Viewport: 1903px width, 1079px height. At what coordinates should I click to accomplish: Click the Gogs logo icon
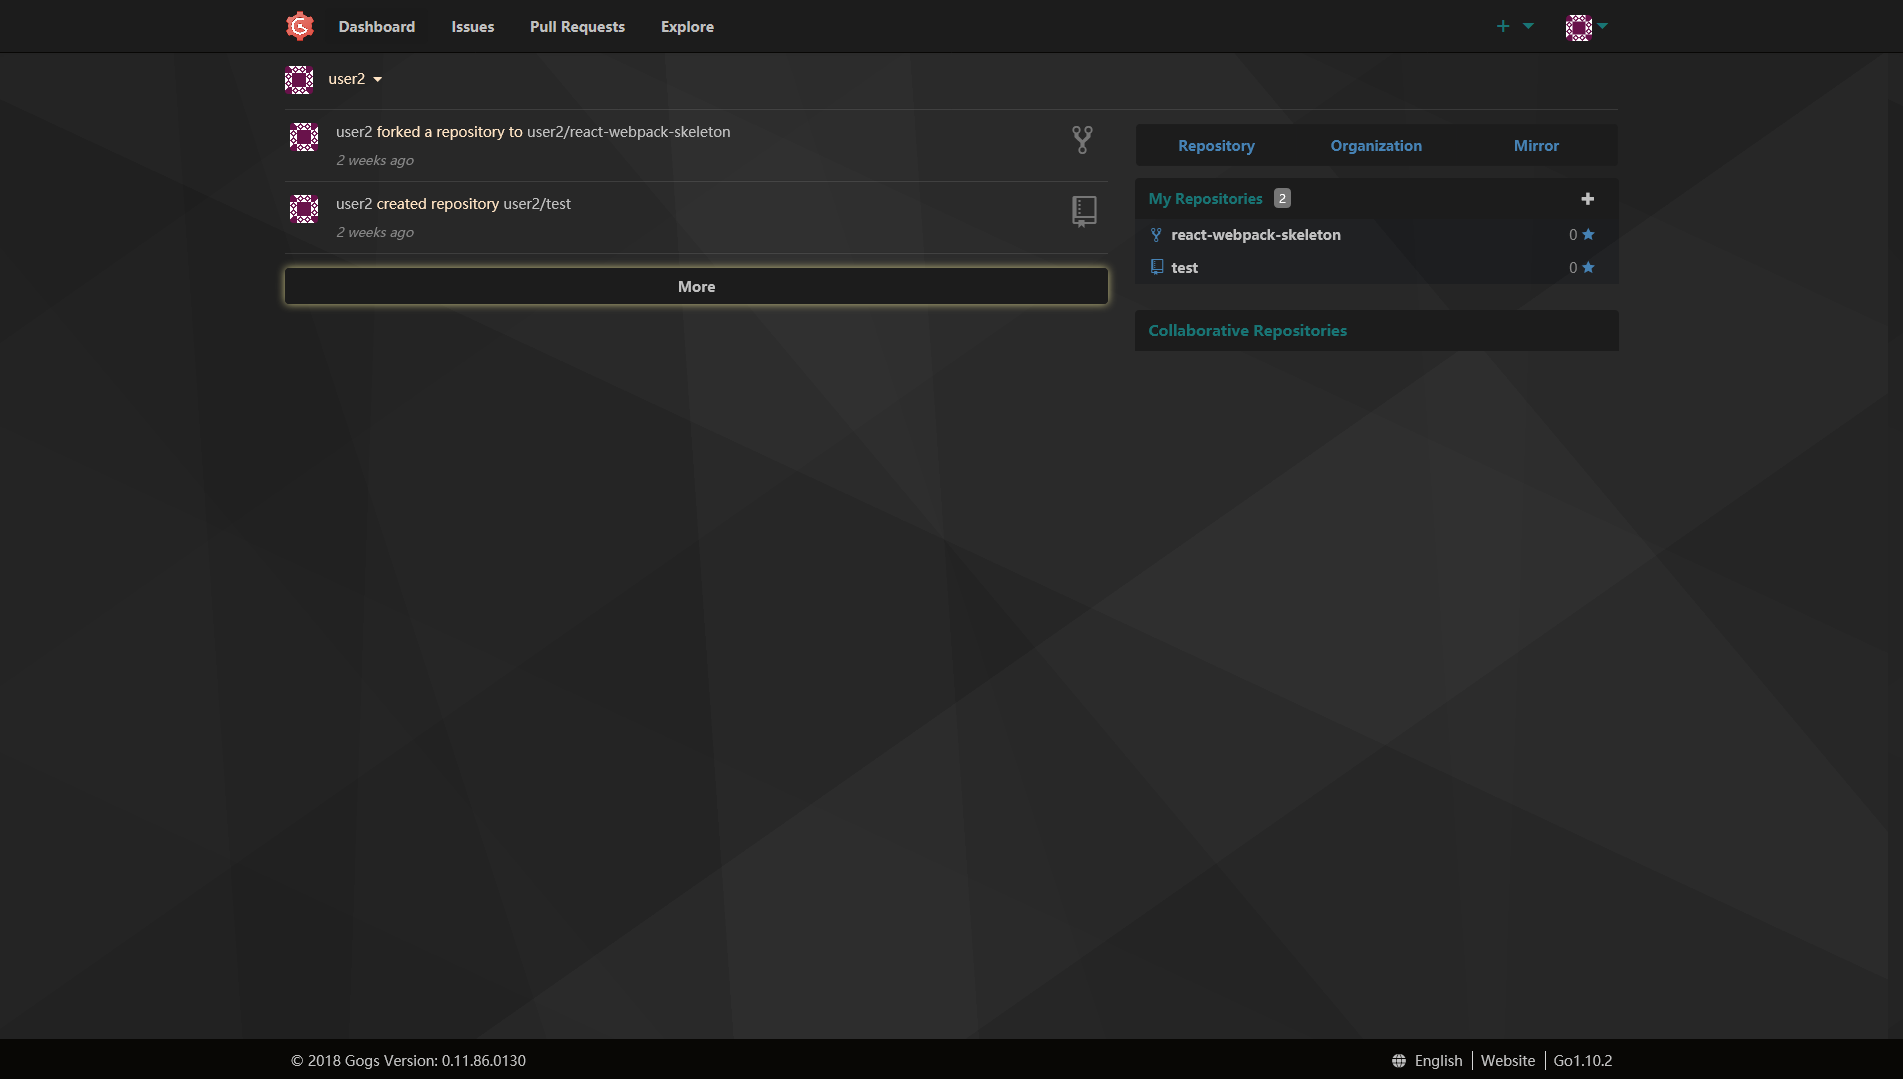pyautogui.click(x=300, y=26)
